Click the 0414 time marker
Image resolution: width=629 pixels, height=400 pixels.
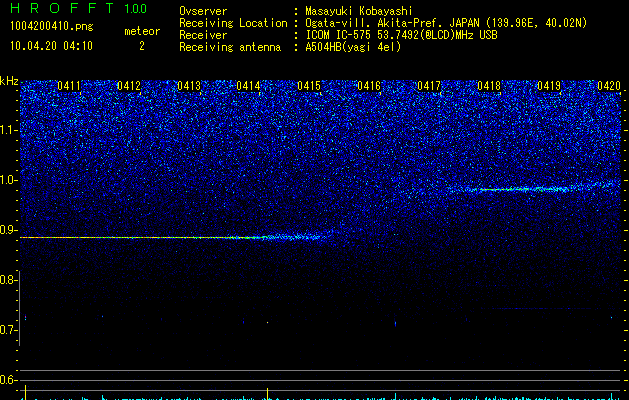[x=248, y=86]
